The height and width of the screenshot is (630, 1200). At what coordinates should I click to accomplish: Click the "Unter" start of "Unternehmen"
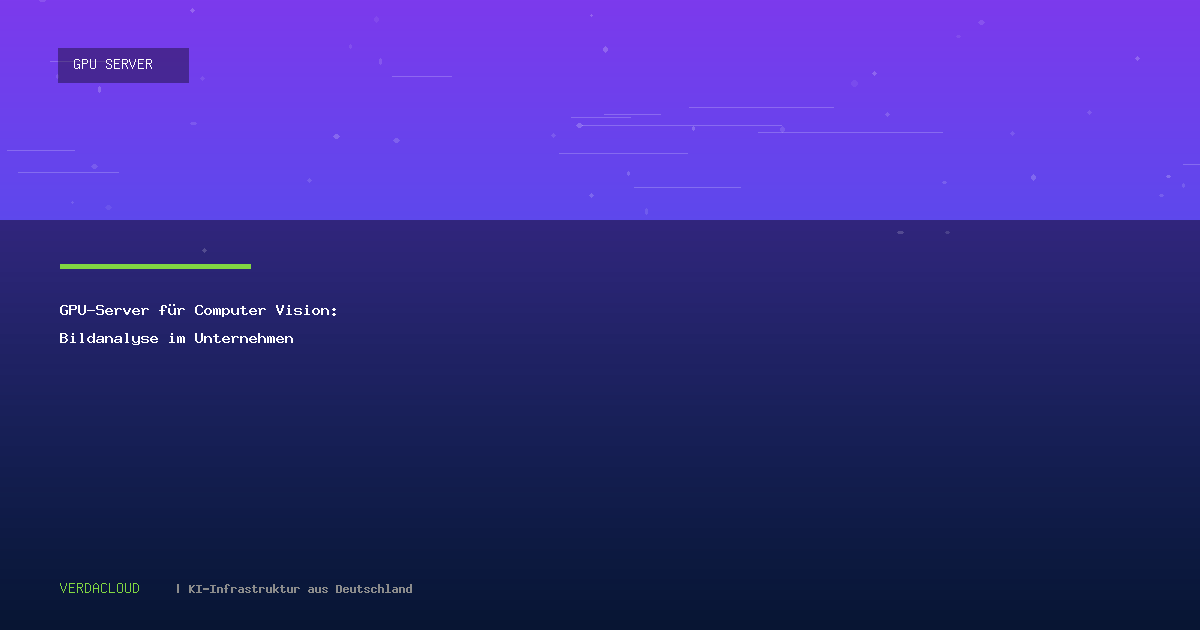[214, 339]
